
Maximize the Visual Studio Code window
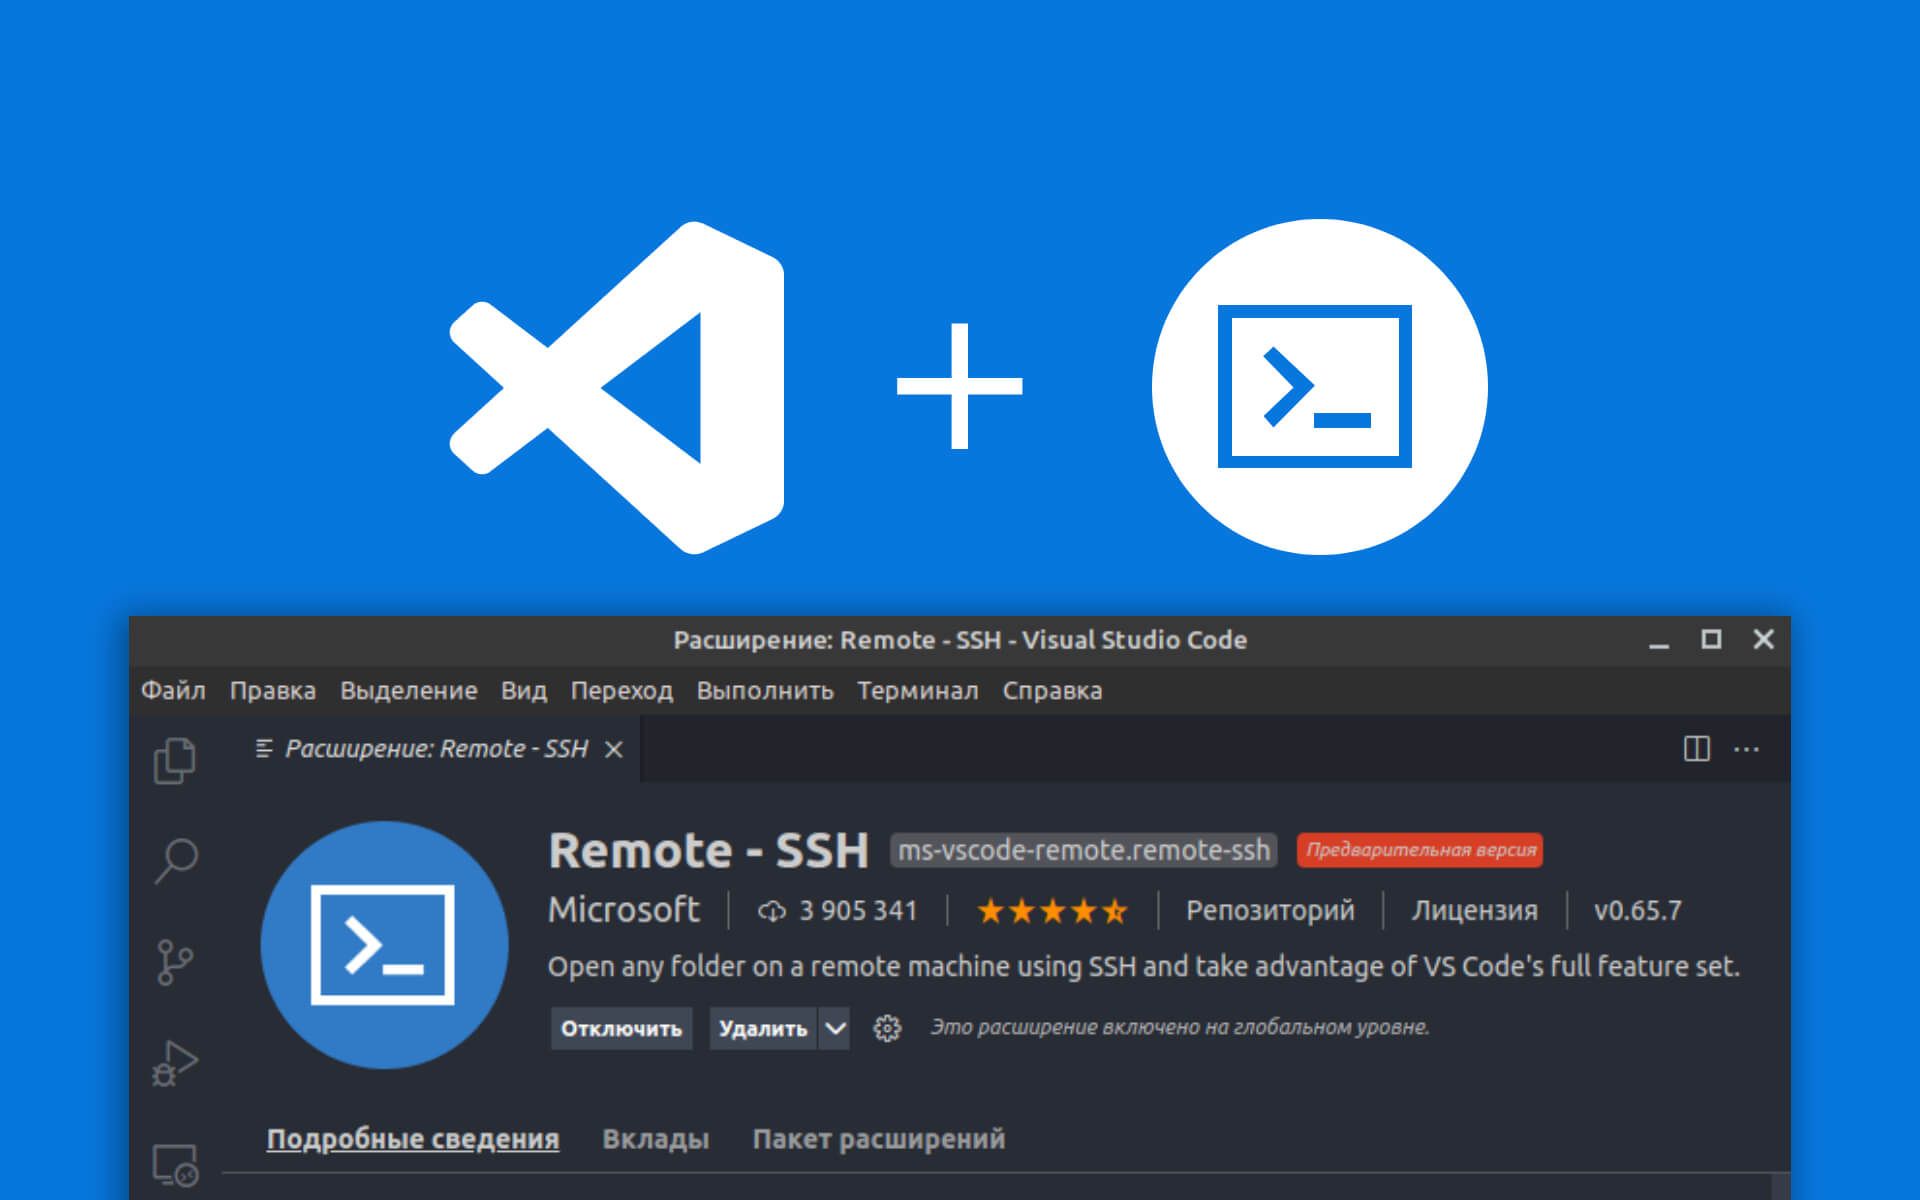pos(1711,639)
